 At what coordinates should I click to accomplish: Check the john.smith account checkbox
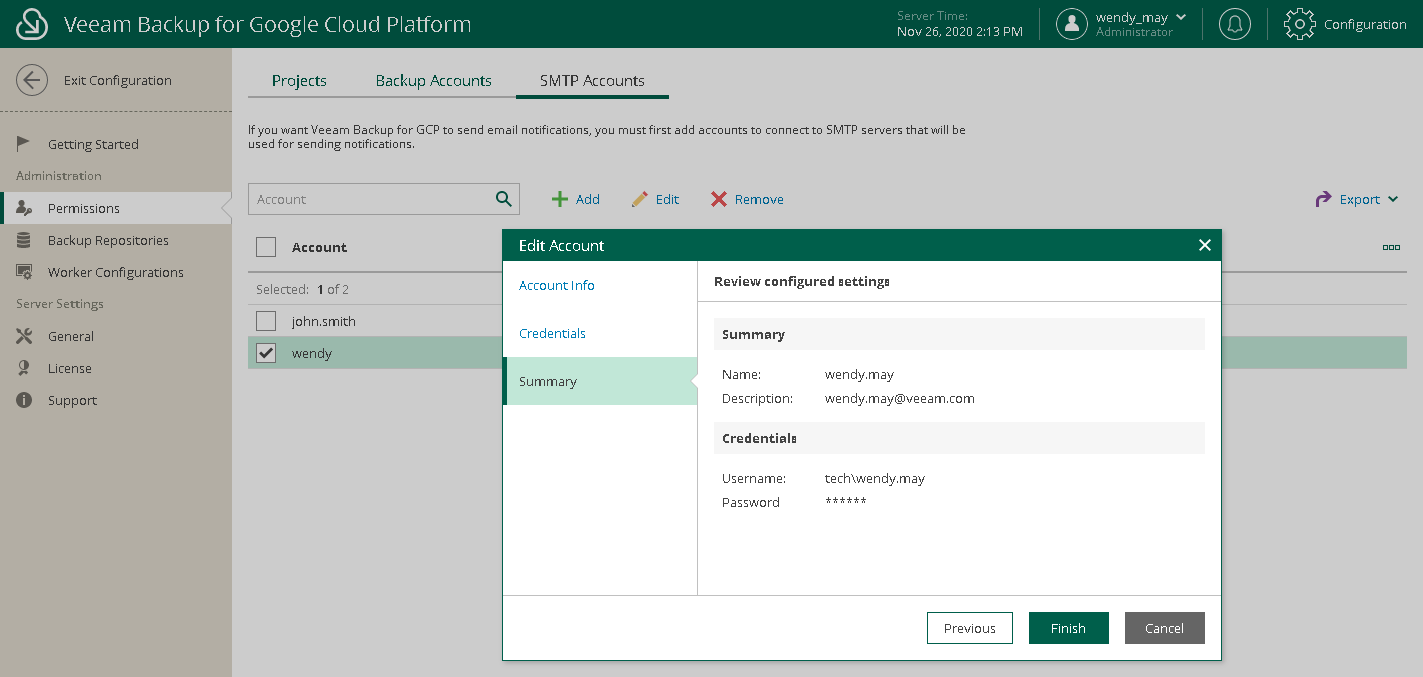(x=266, y=321)
